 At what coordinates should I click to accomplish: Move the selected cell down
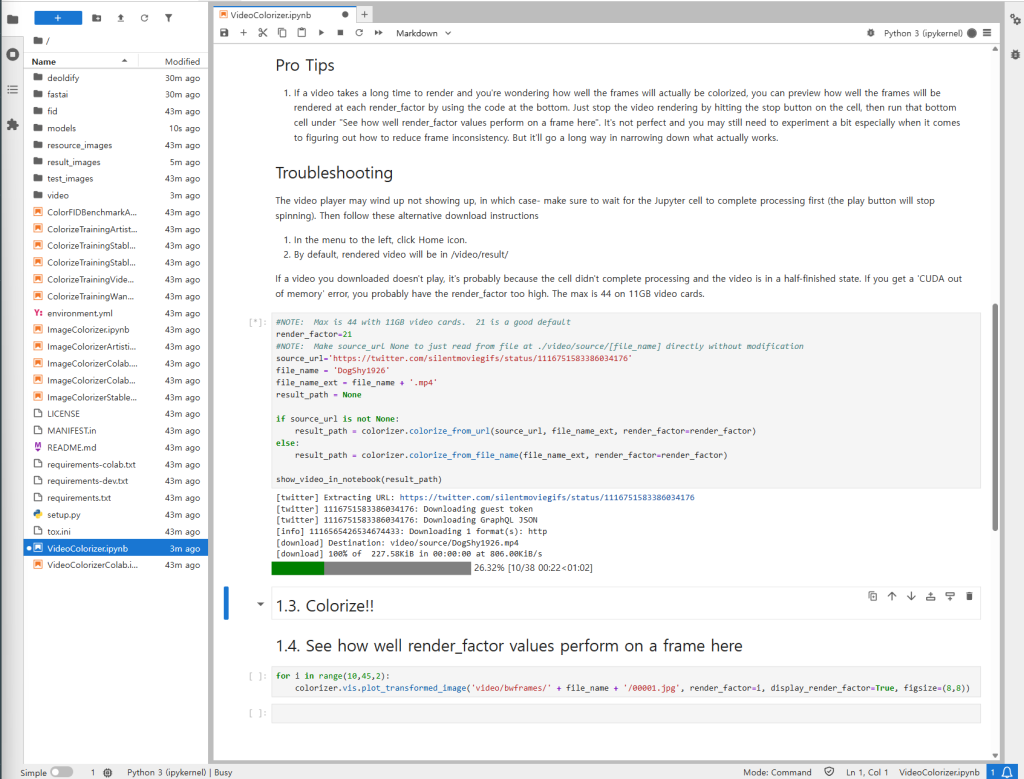(911, 596)
